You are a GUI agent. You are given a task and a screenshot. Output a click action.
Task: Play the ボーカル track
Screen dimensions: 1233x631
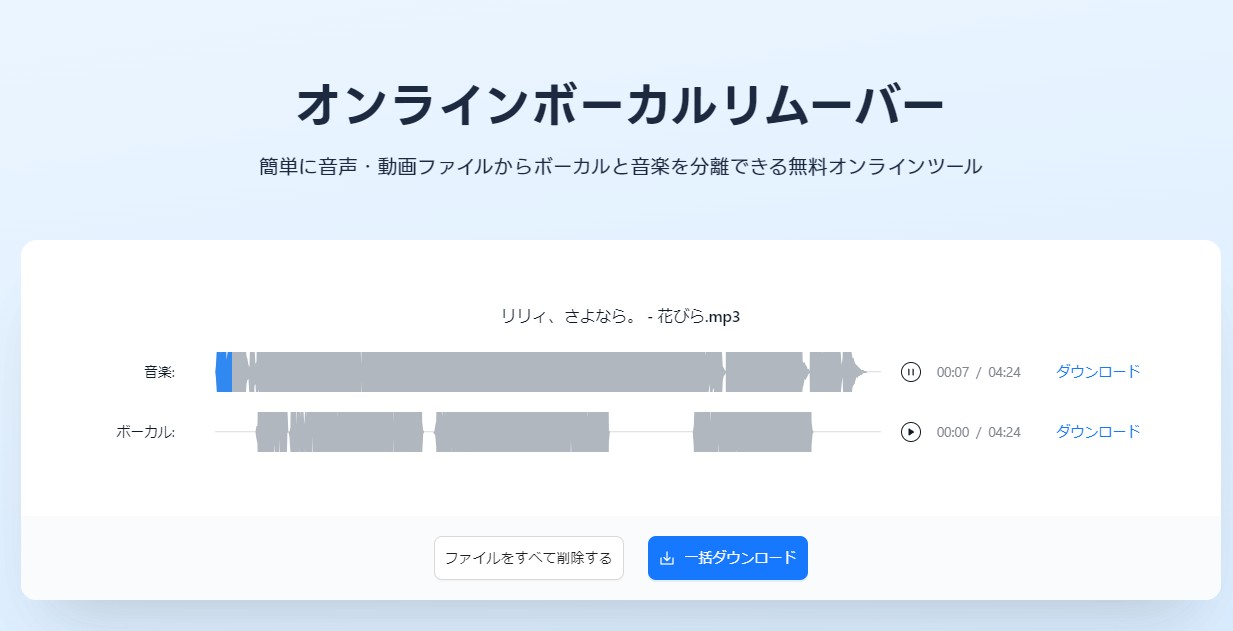click(910, 432)
